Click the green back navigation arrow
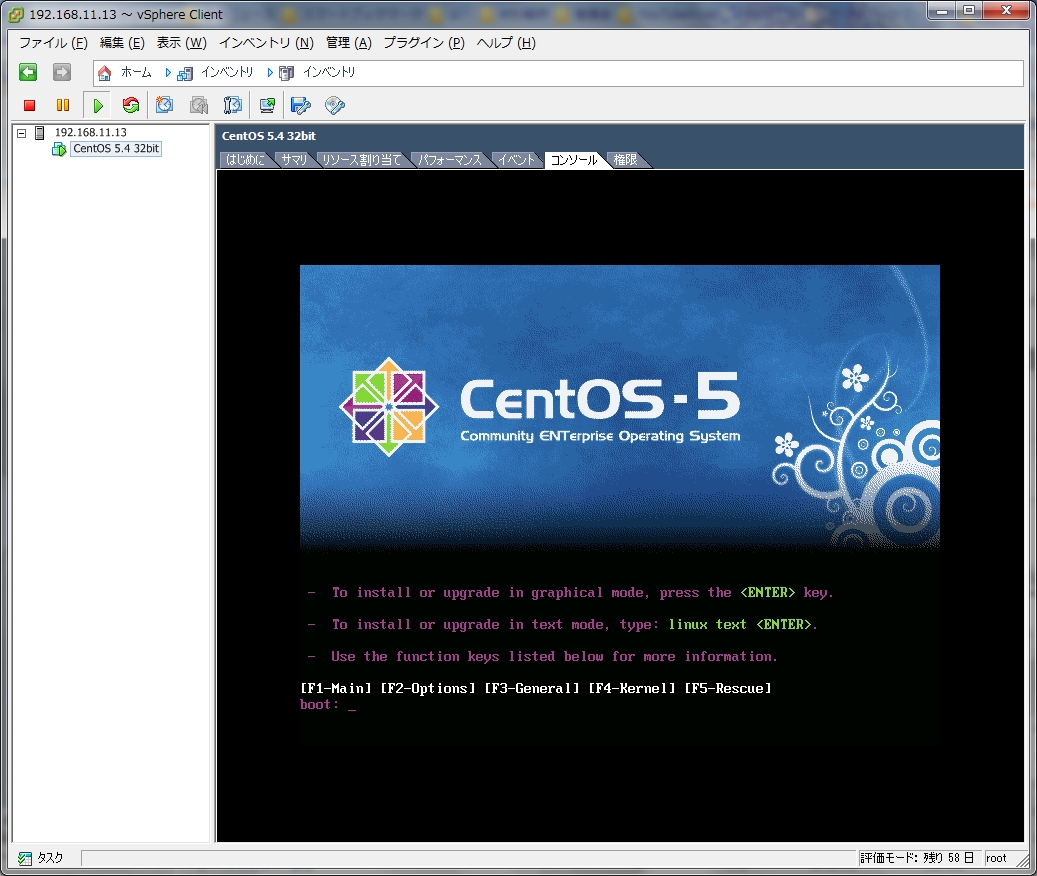The image size is (1037, 876). point(28,72)
